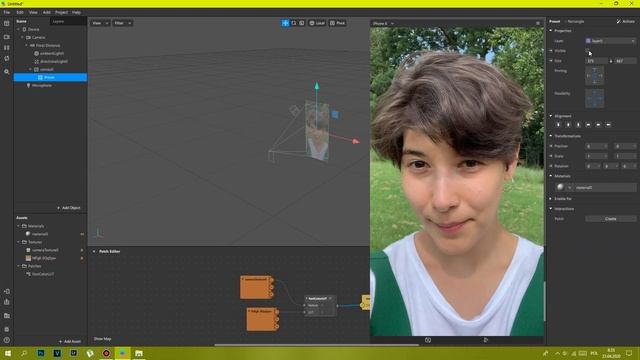Open the File menu

(7, 12)
